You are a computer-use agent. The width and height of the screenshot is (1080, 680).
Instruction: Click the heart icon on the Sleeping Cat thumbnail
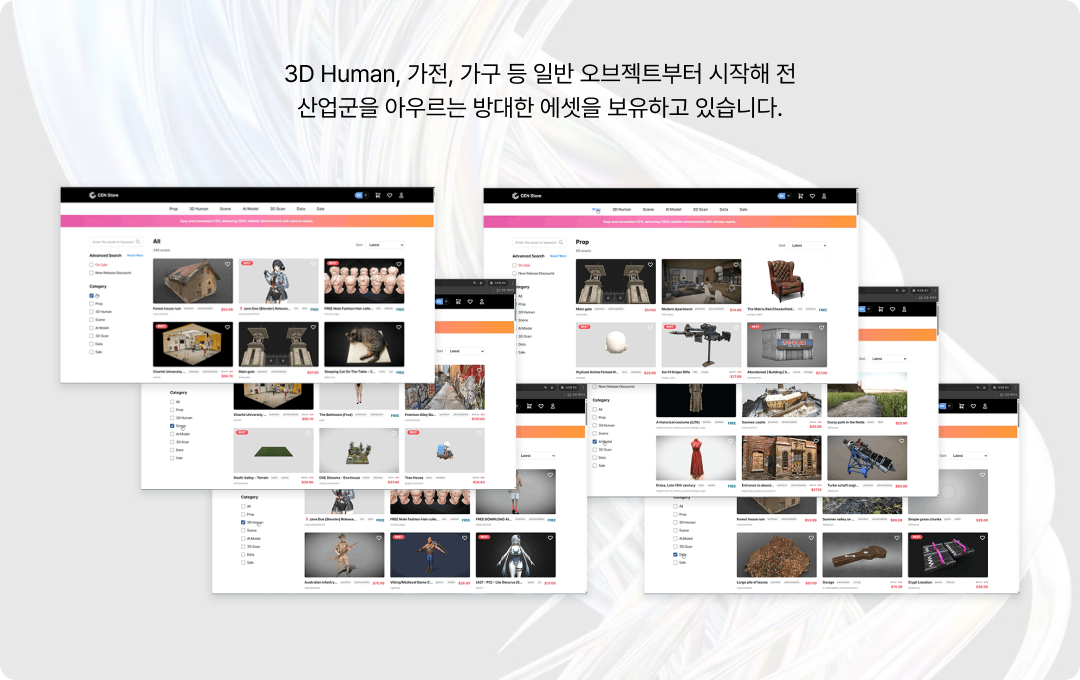pyautogui.click(x=398, y=327)
